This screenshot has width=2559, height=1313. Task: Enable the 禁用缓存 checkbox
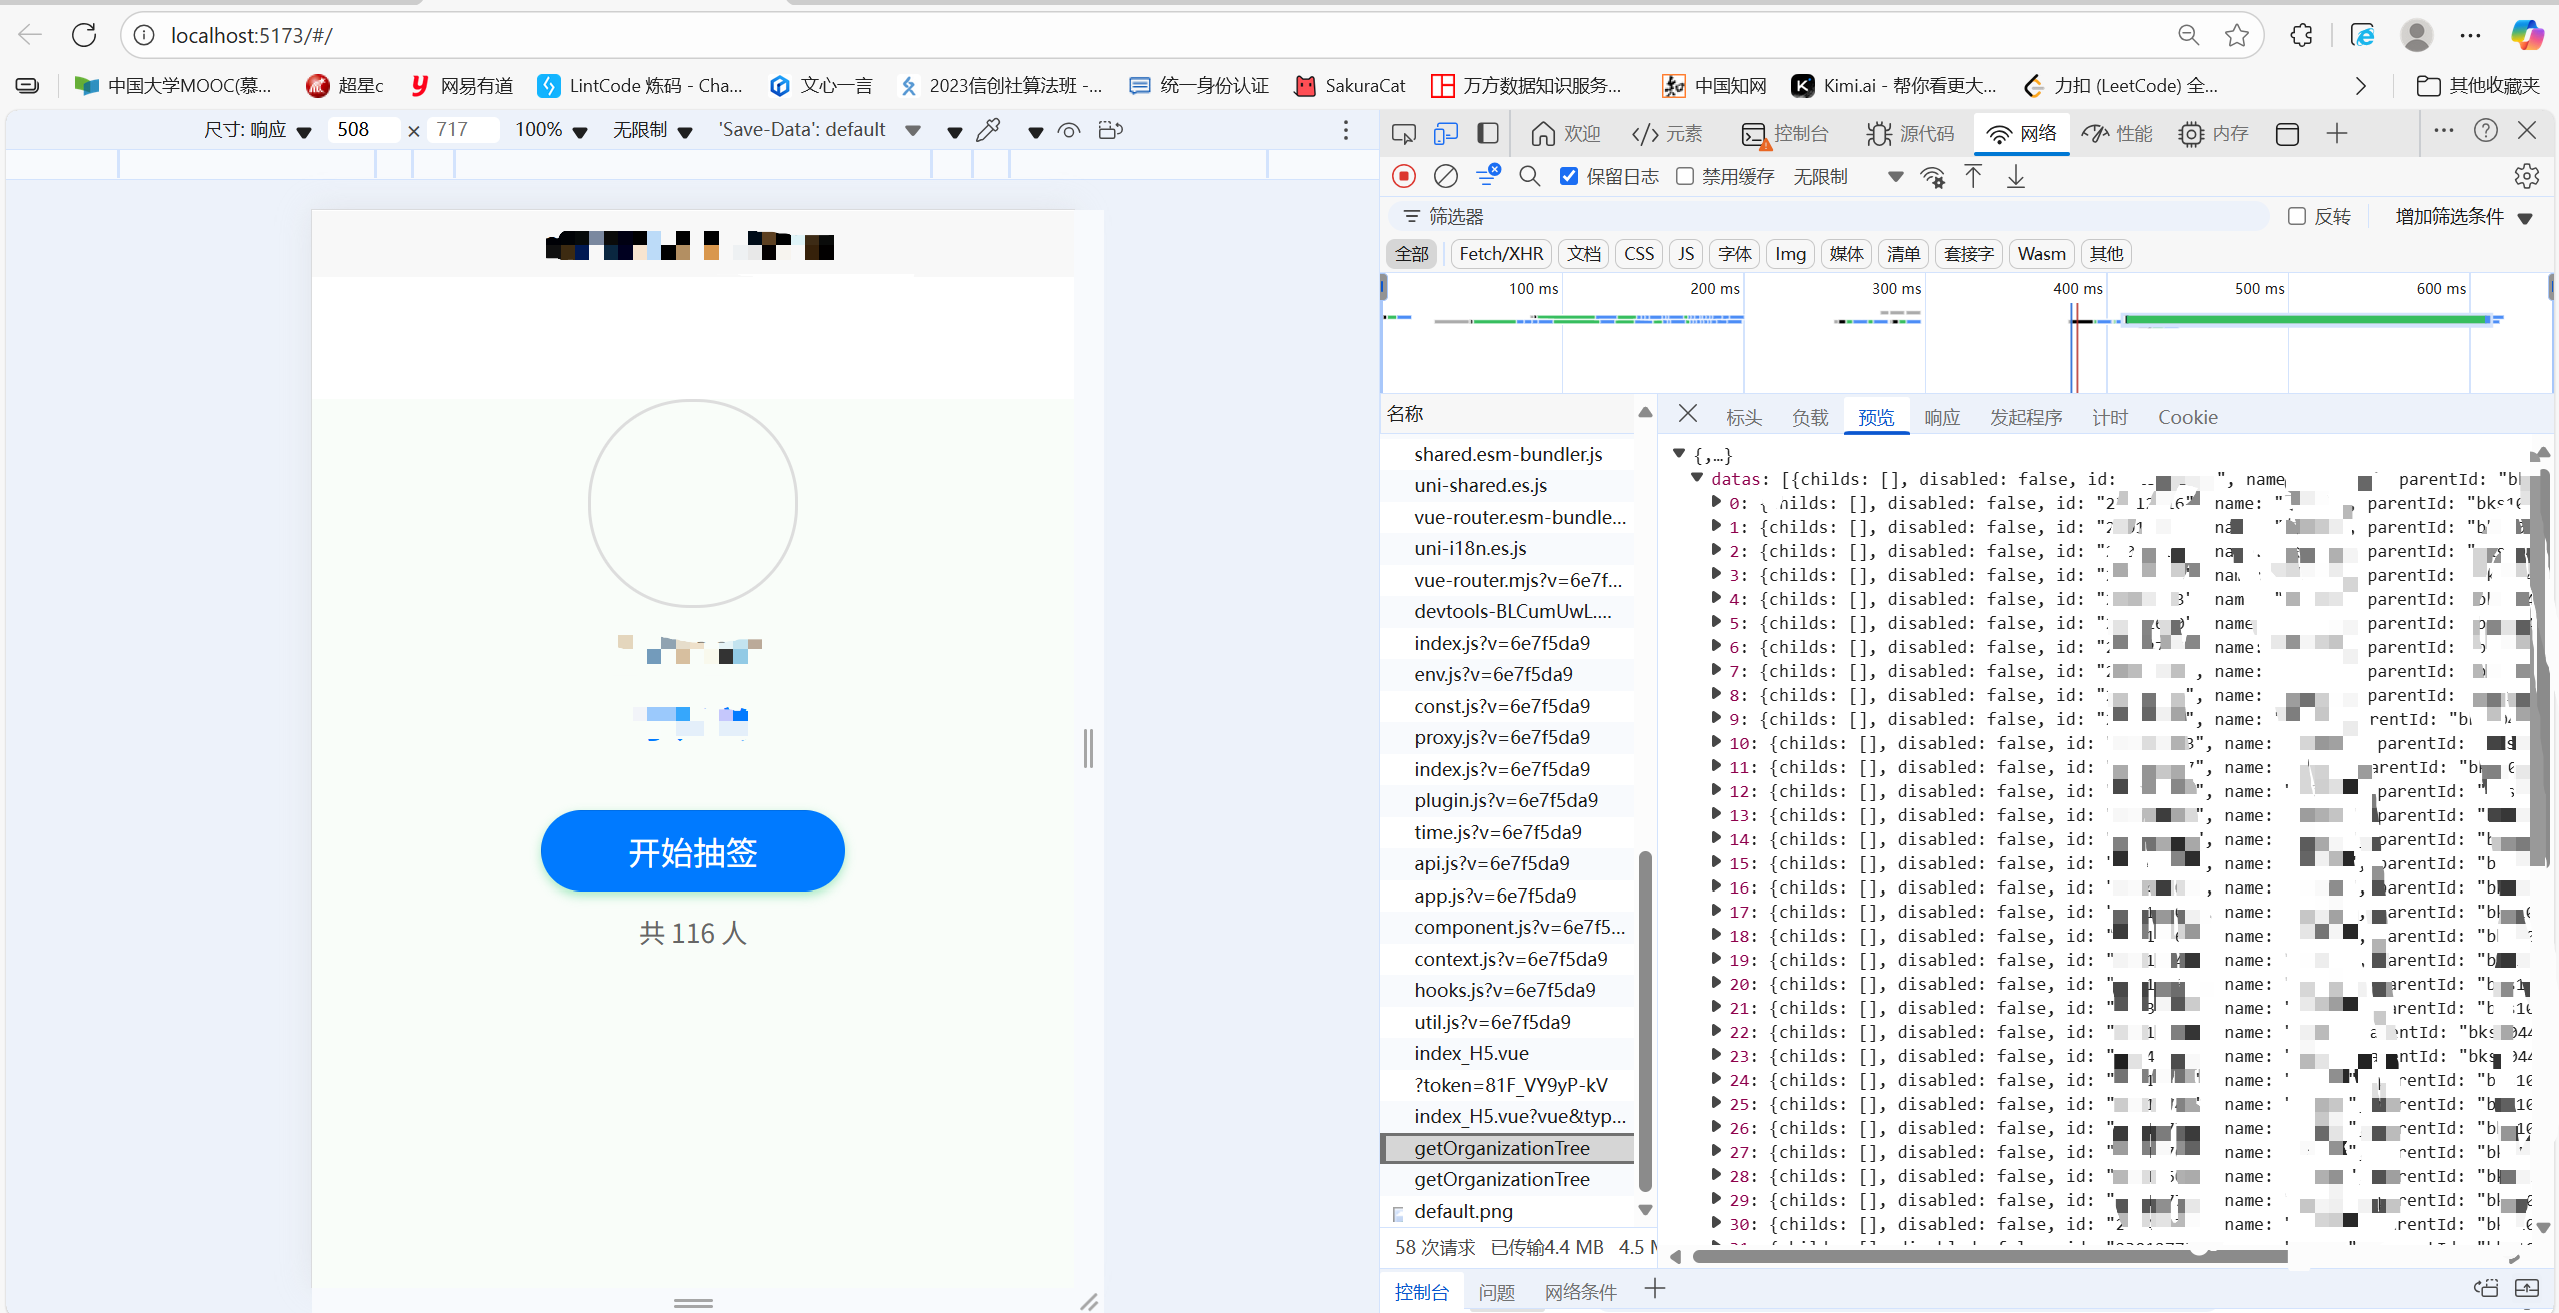point(1685,176)
